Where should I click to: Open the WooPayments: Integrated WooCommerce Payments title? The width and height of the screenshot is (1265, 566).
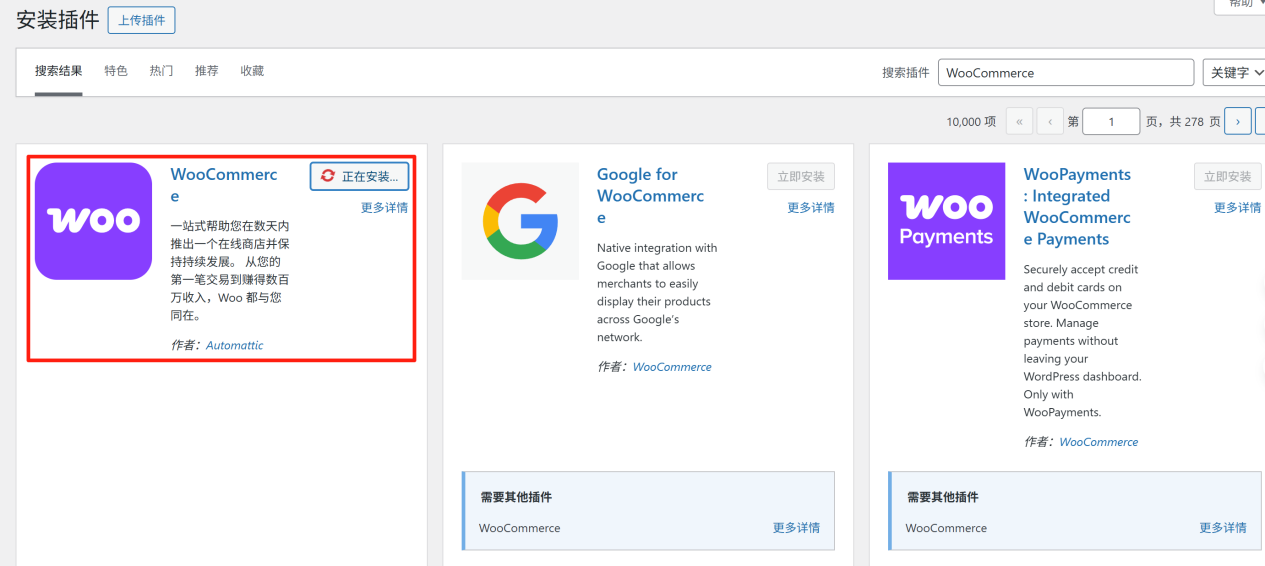pos(1078,207)
